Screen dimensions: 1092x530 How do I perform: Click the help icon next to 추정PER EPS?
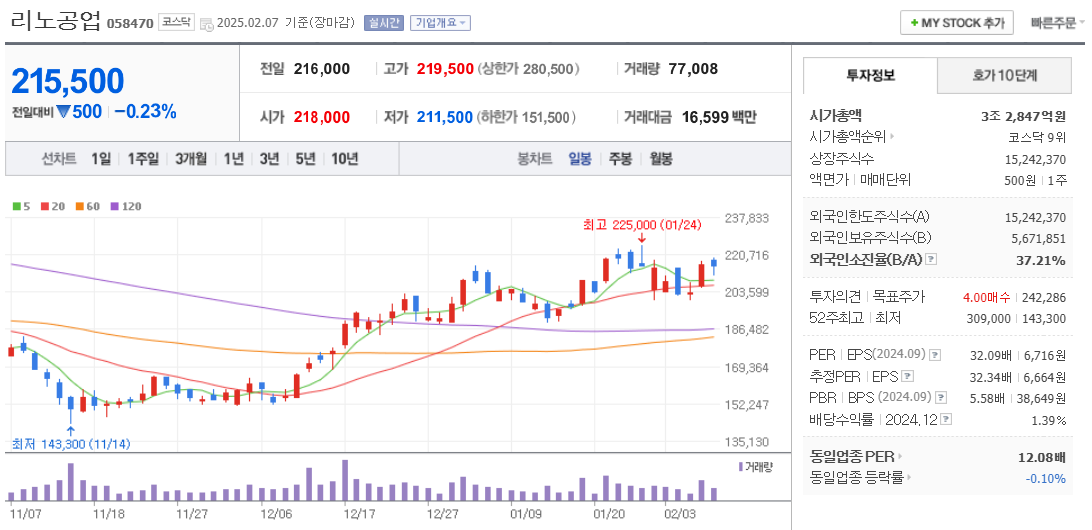(x=907, y=377)
